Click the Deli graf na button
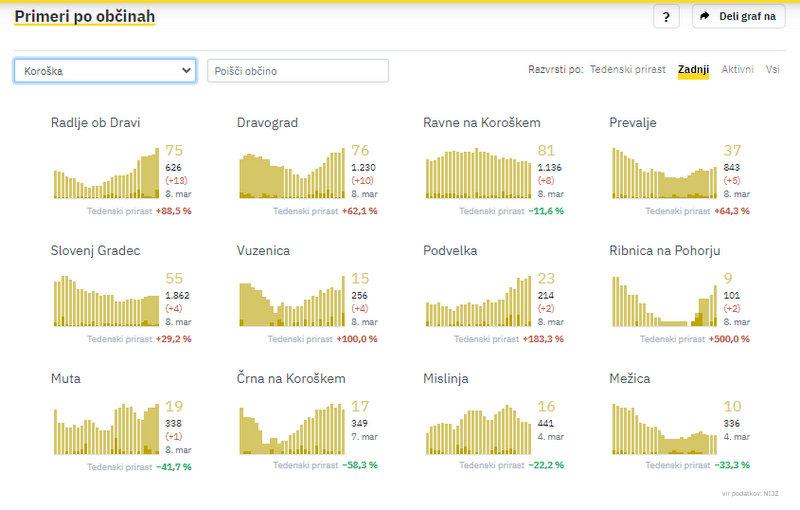The image size is (800, 510). (x=740, y=17)
